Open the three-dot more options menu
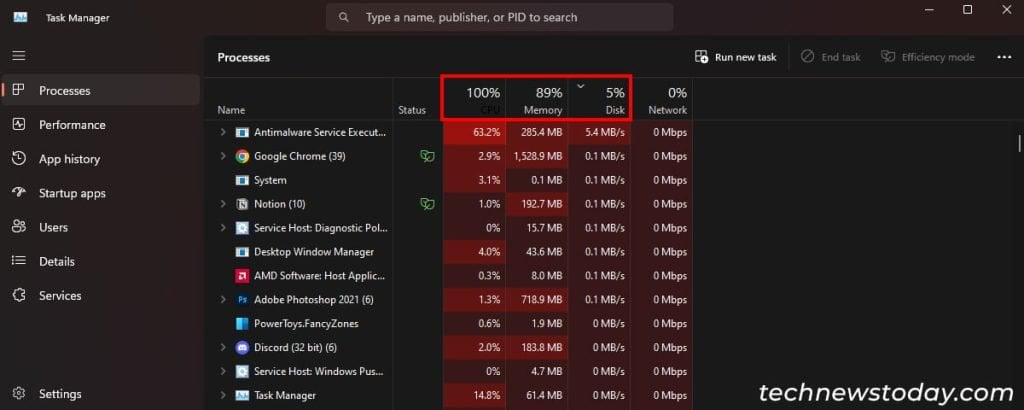Screen dimensions: 1024x410 [x=1004, y=57]
